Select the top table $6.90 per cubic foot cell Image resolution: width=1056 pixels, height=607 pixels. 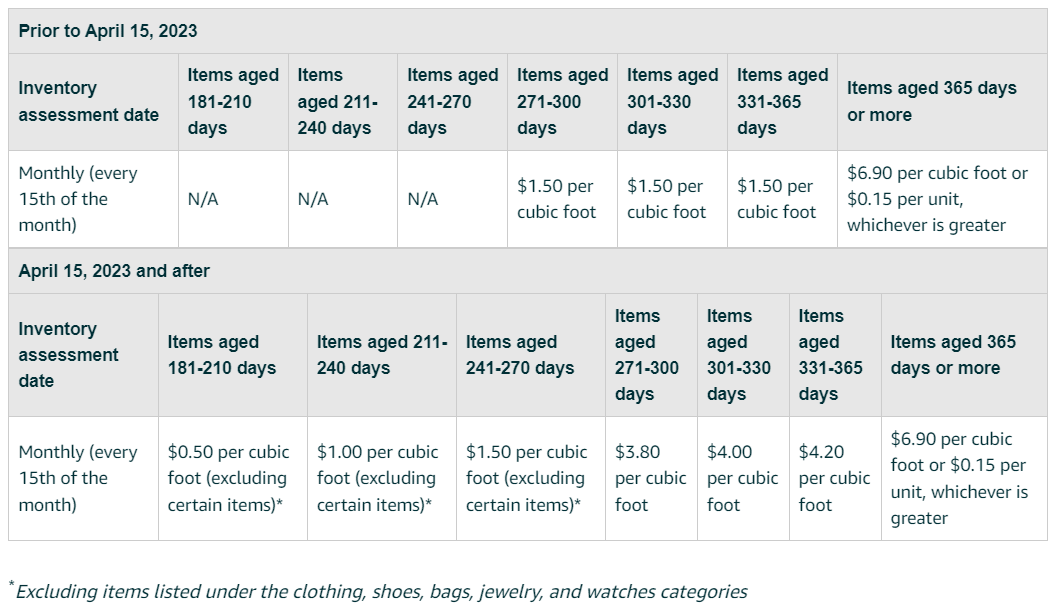tap(942, 199)
